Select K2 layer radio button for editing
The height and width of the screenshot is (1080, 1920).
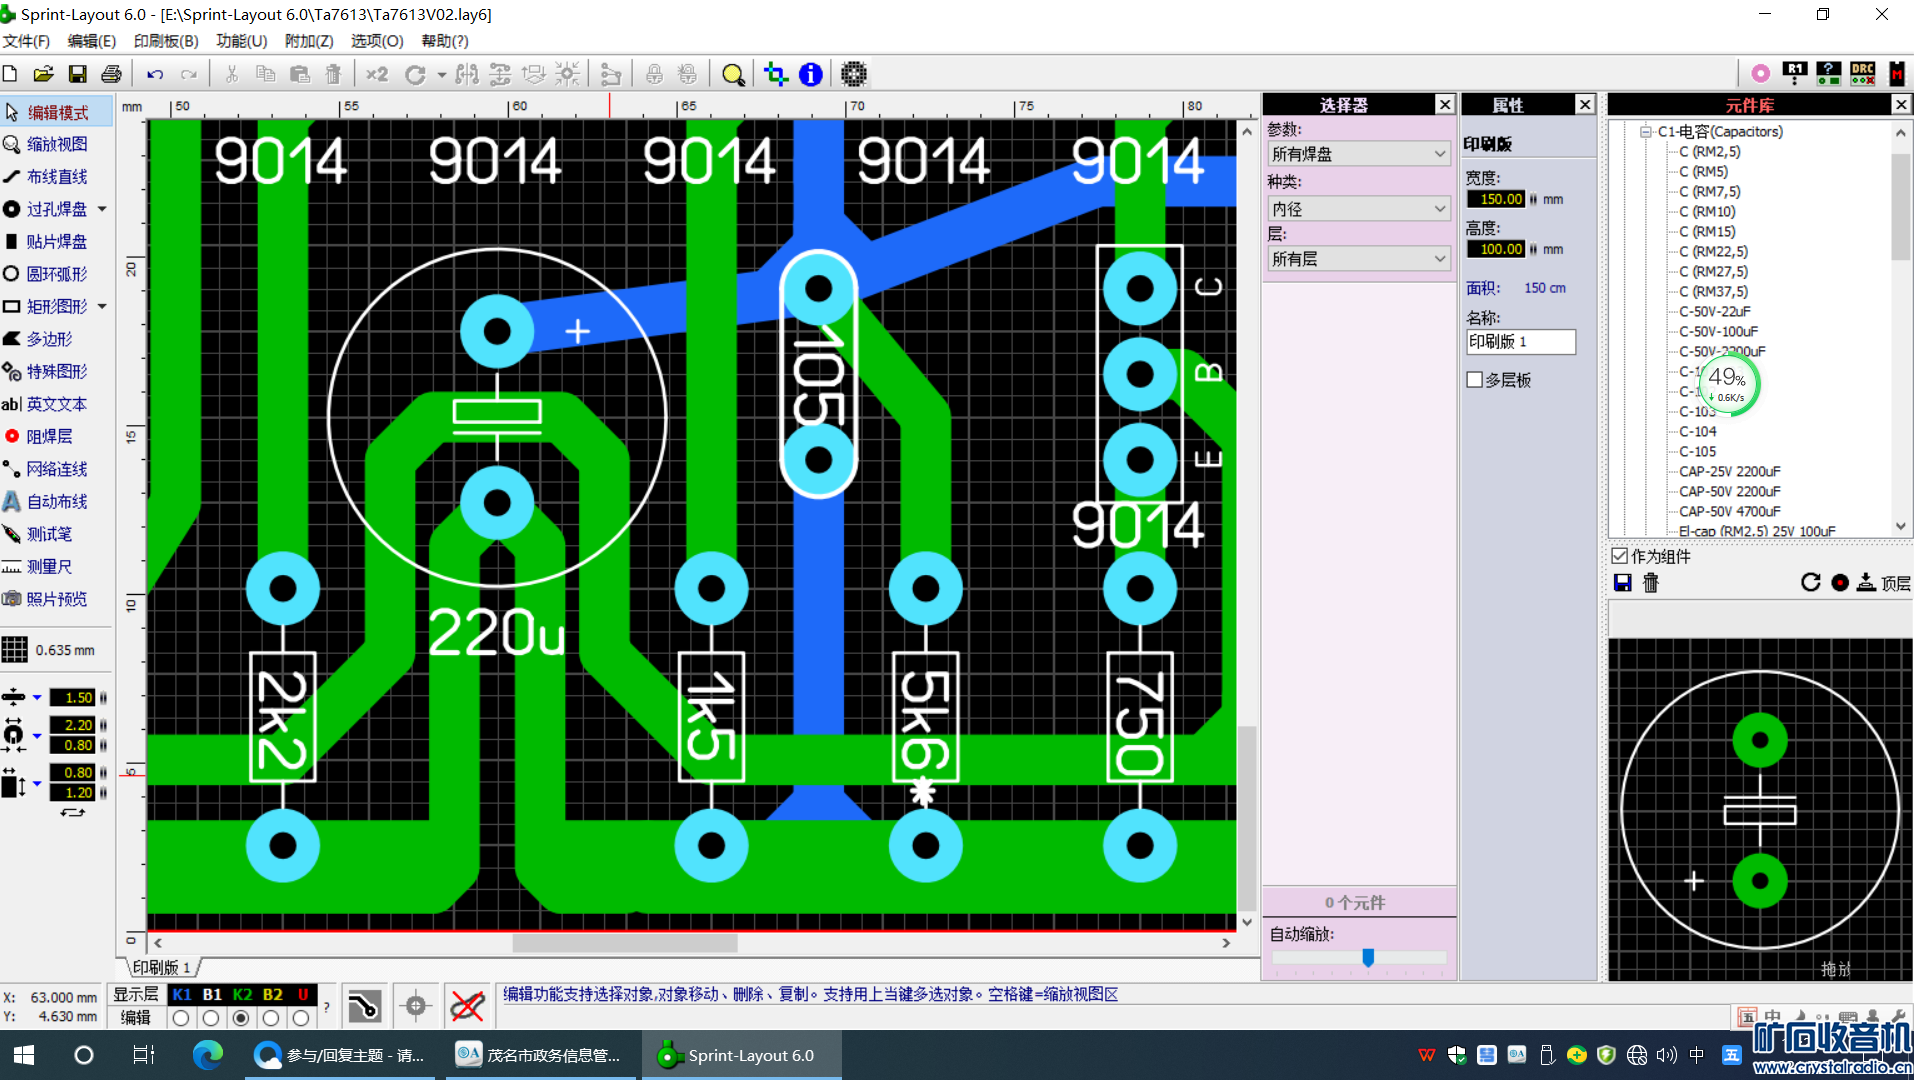(x=241, y=1018)
